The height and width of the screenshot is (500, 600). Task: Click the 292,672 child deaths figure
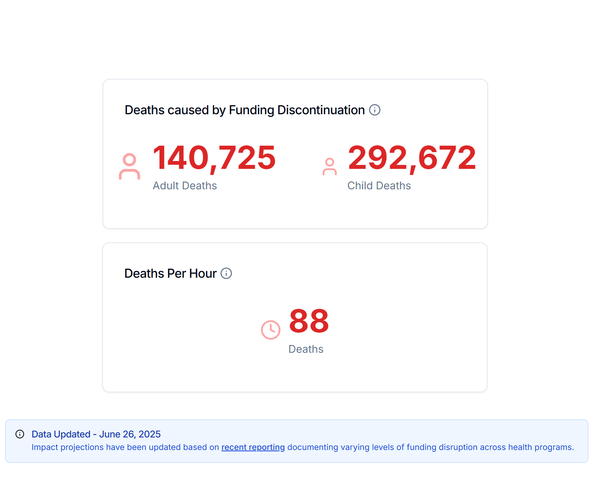pyautogui.click(x=411, y=158)
